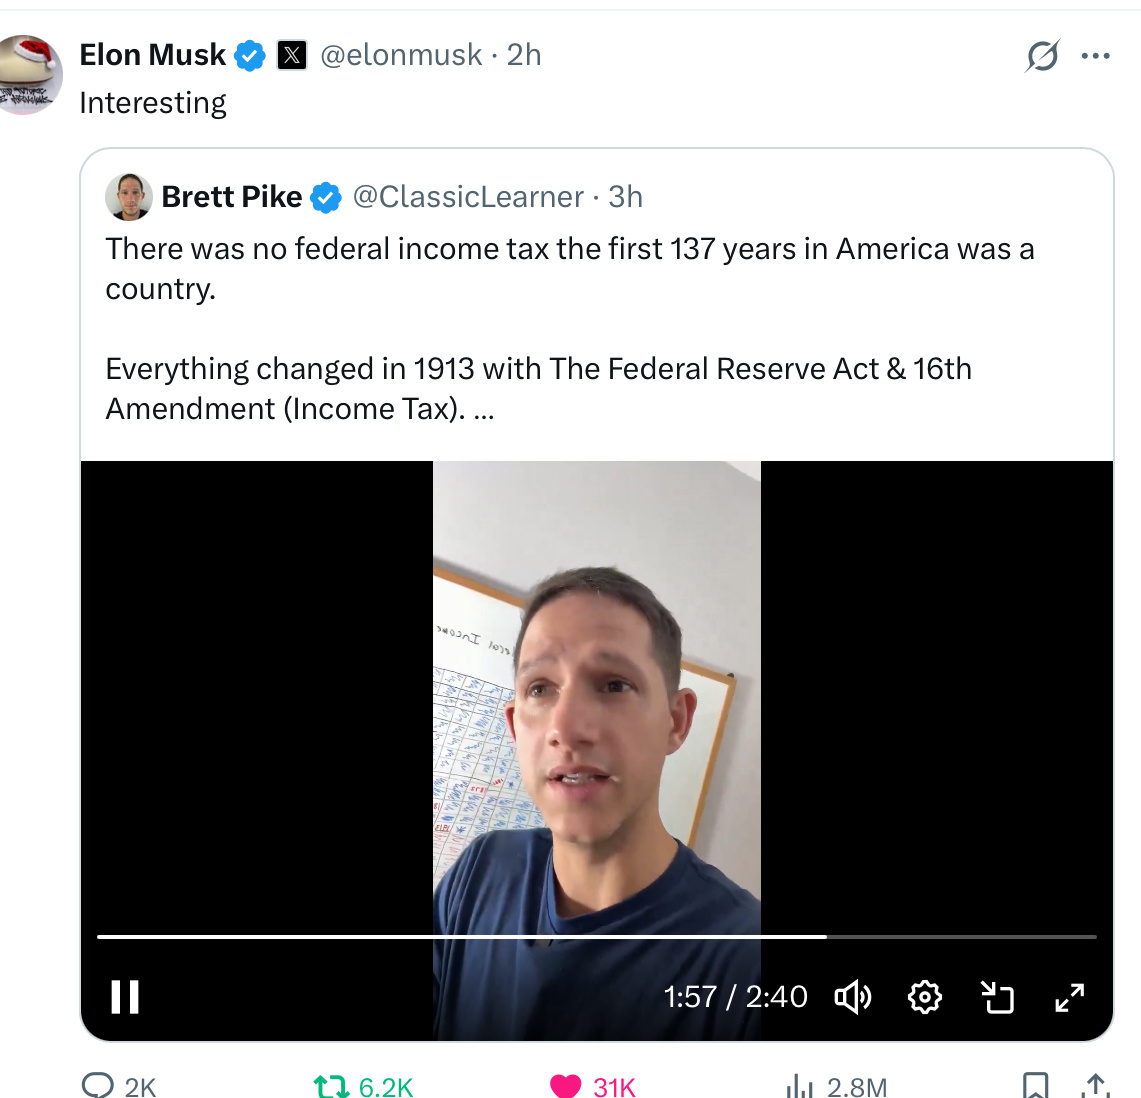Open Brett Pike's profile avatar

129,197
